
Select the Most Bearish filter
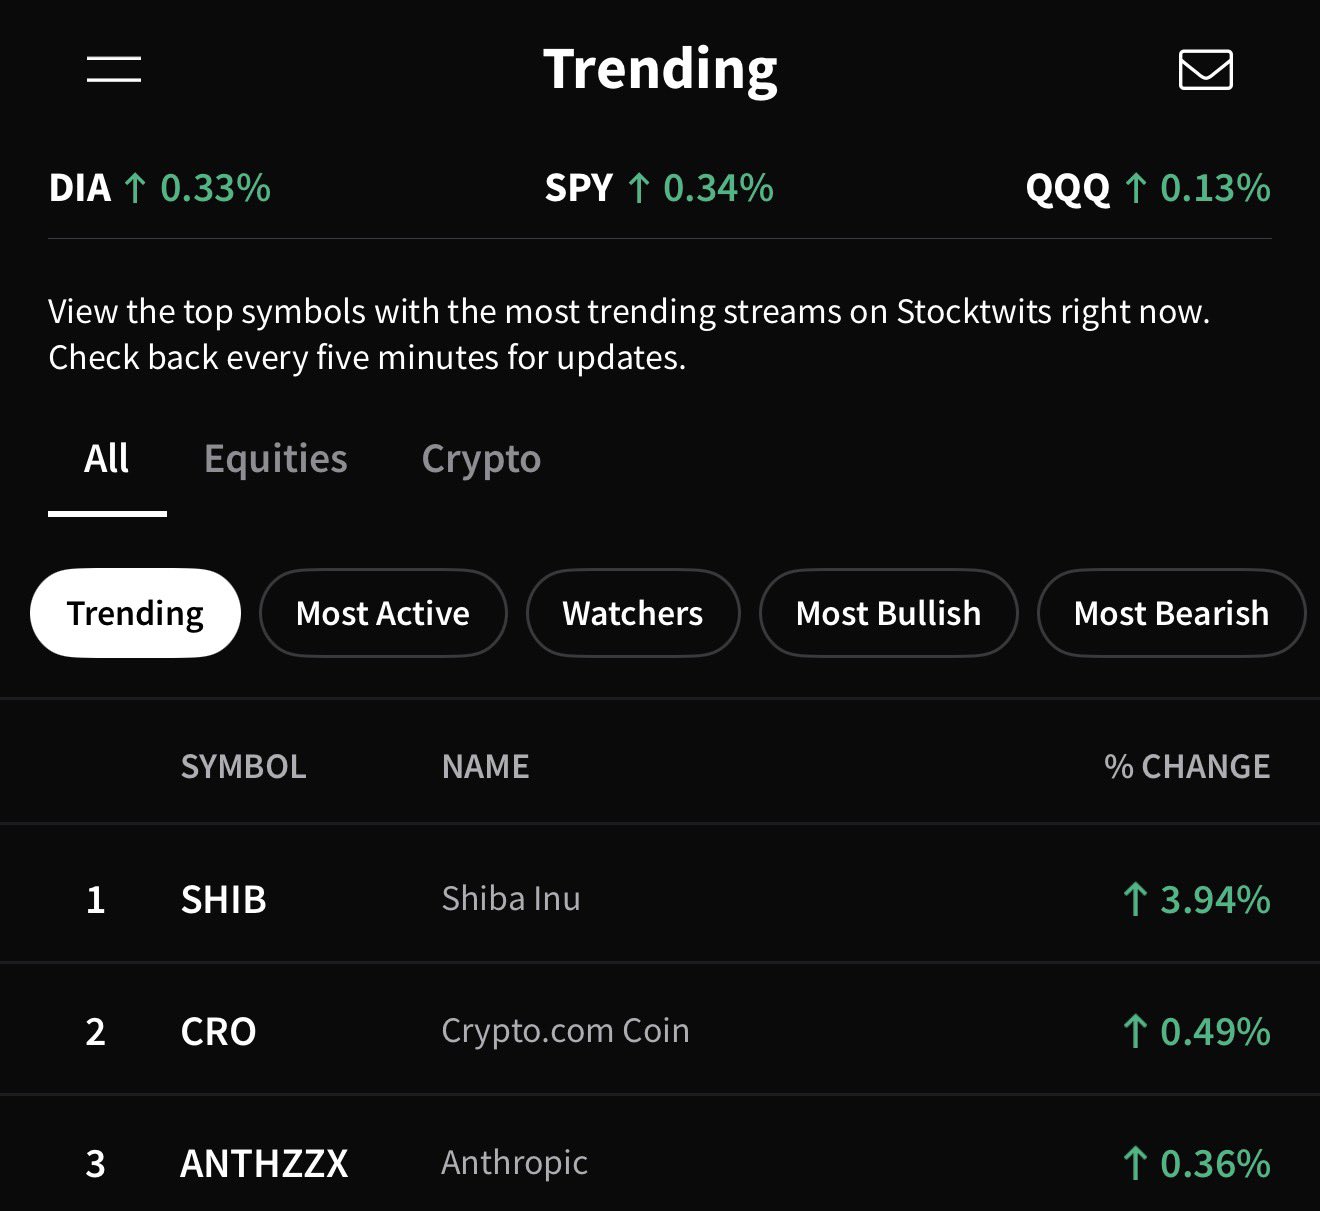(x=1171, y=613)
